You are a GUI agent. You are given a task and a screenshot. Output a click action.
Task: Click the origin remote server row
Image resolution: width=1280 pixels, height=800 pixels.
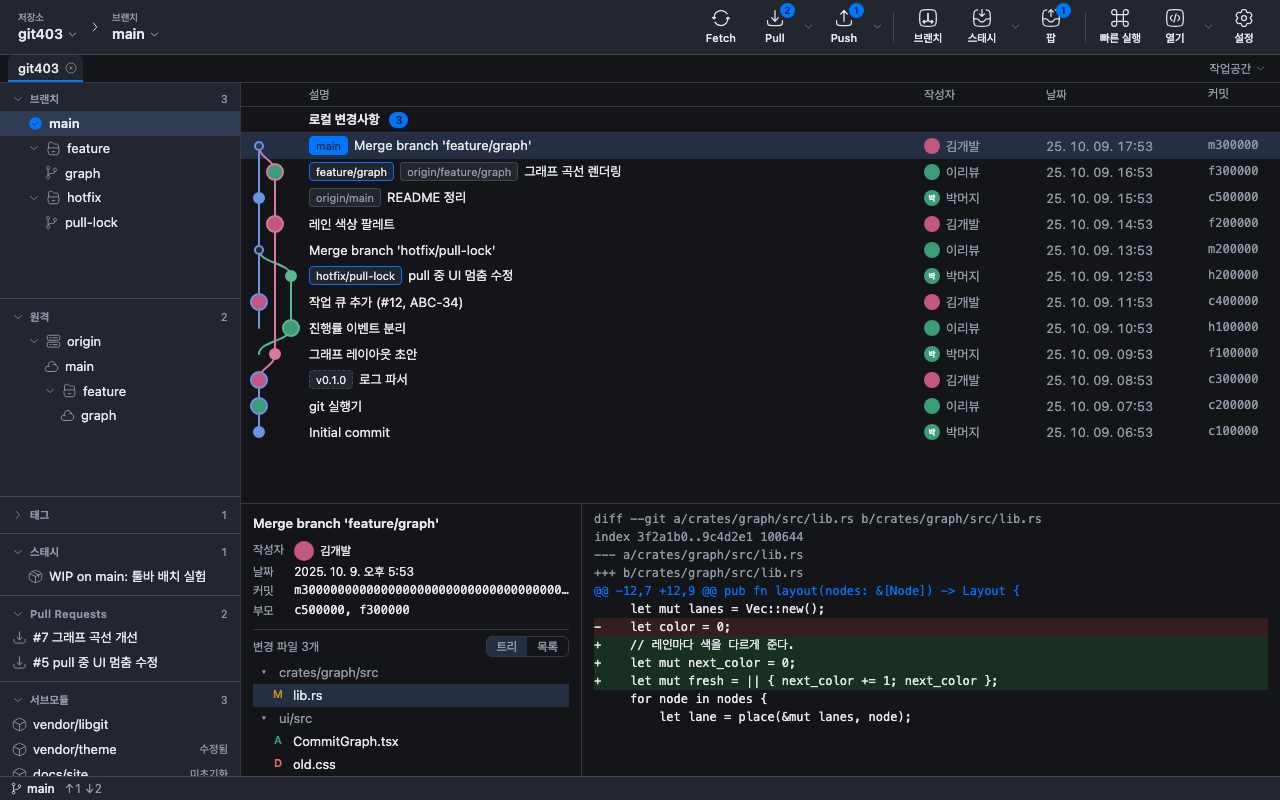[120, 341]
